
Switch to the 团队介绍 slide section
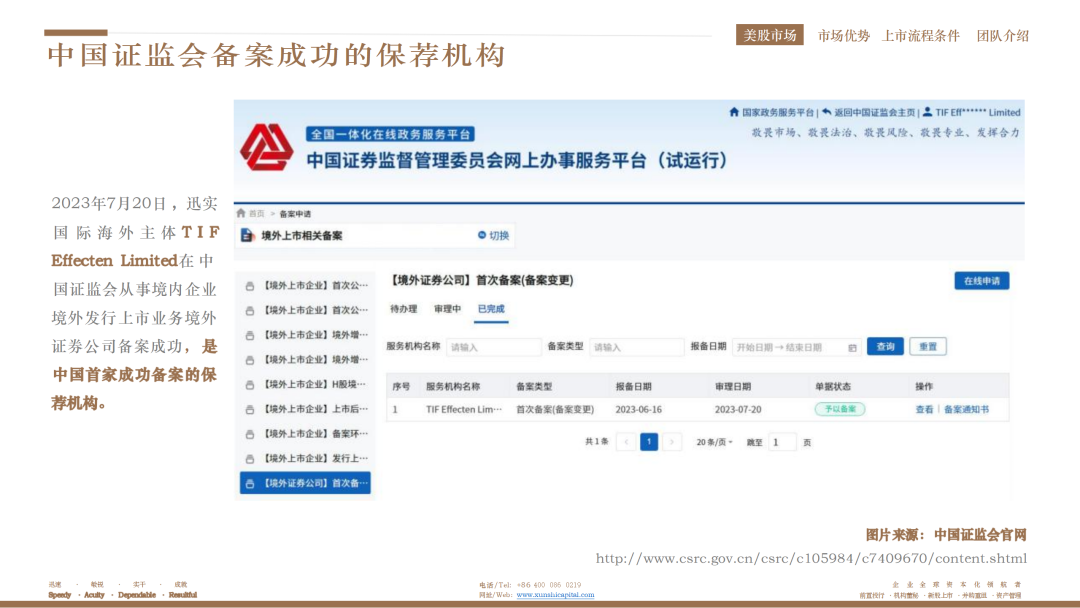[x=1003, y=36]
